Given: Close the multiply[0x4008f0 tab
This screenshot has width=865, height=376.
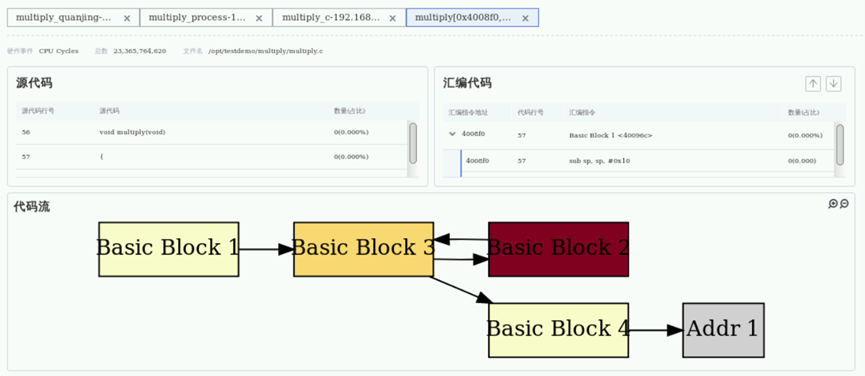Looking at the screenshot, I should pos(525,18).
